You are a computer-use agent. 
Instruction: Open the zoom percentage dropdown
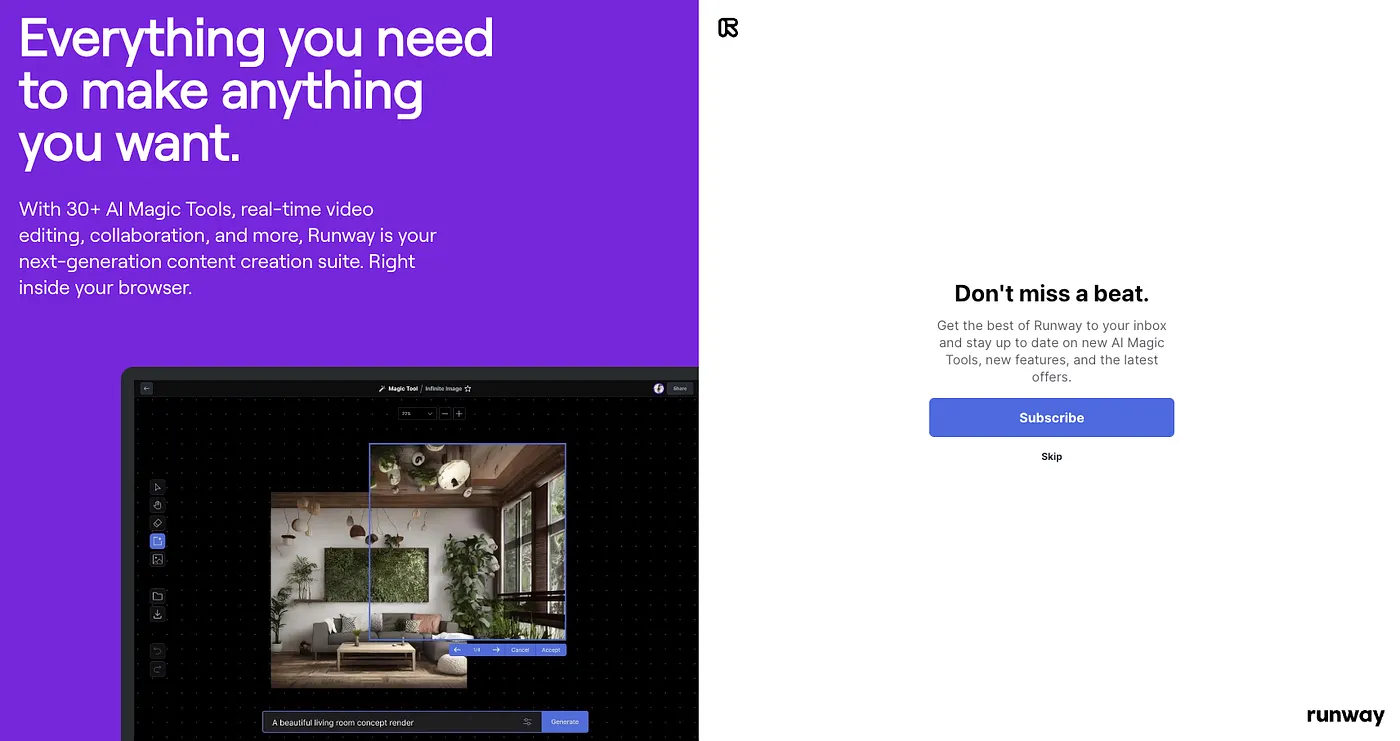[417, 413]
